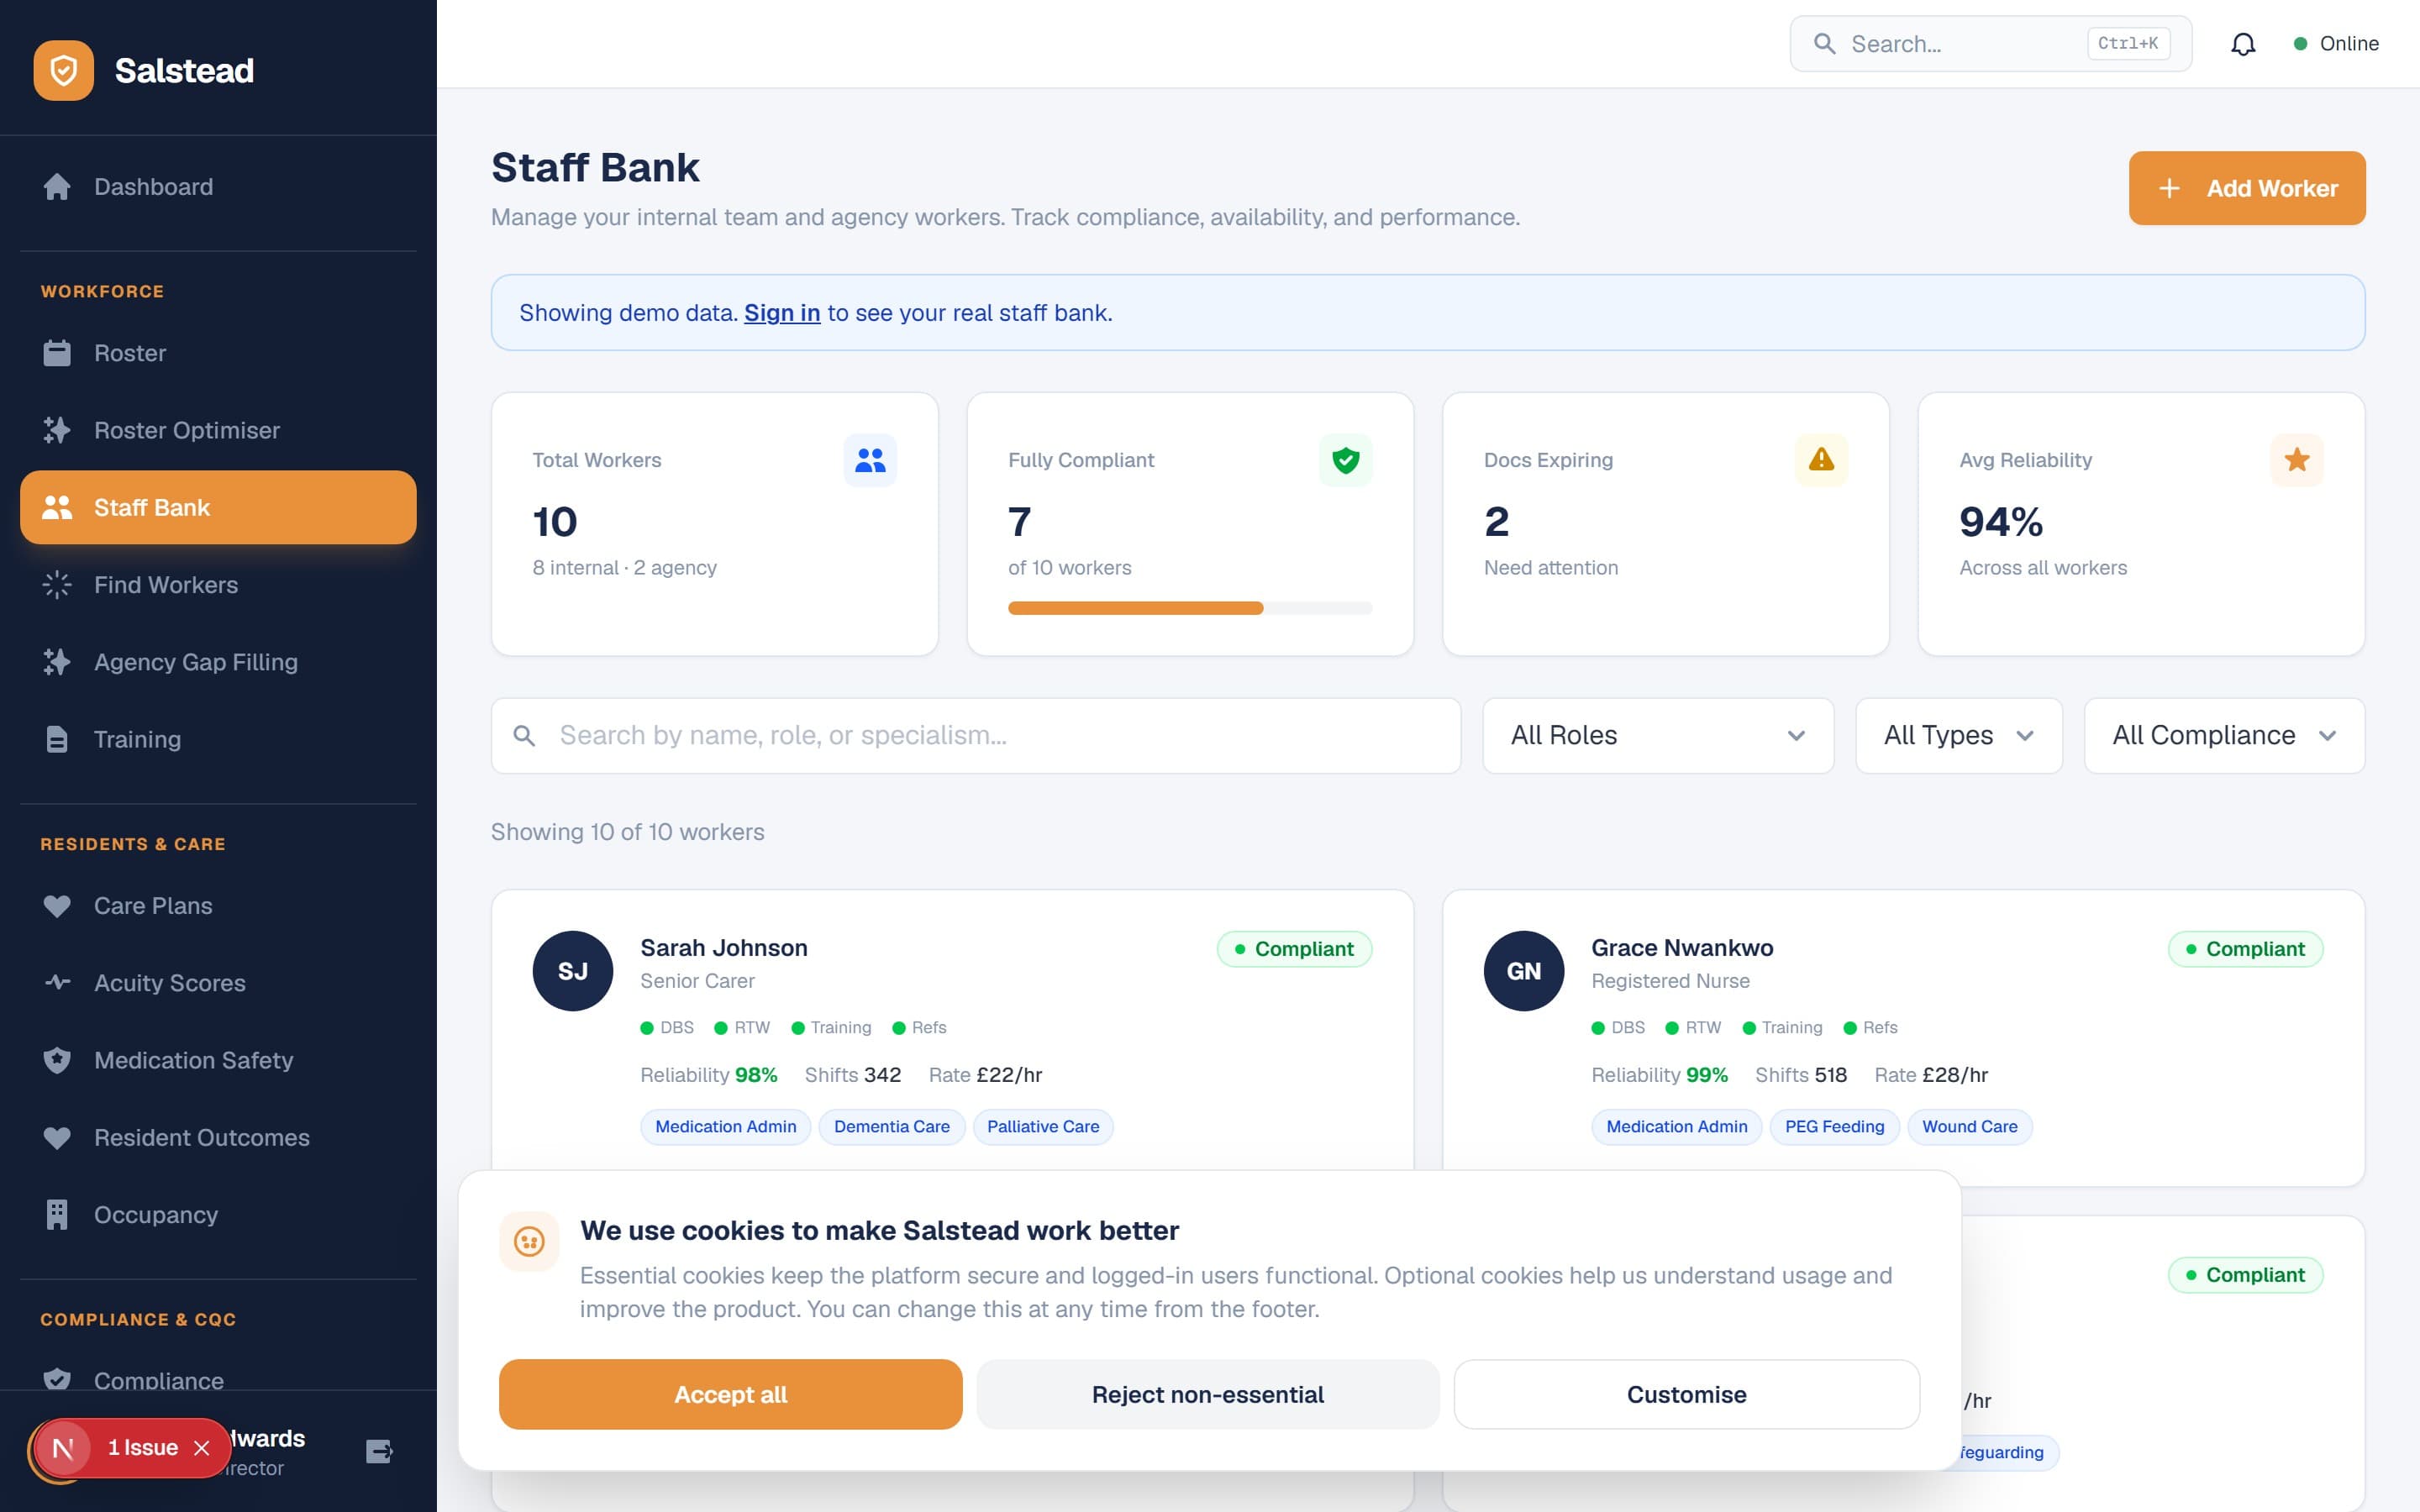Accept all cookies
Viewport: 2420px width, 1512px height.
pyautogui.click(x=730, y=1394)
